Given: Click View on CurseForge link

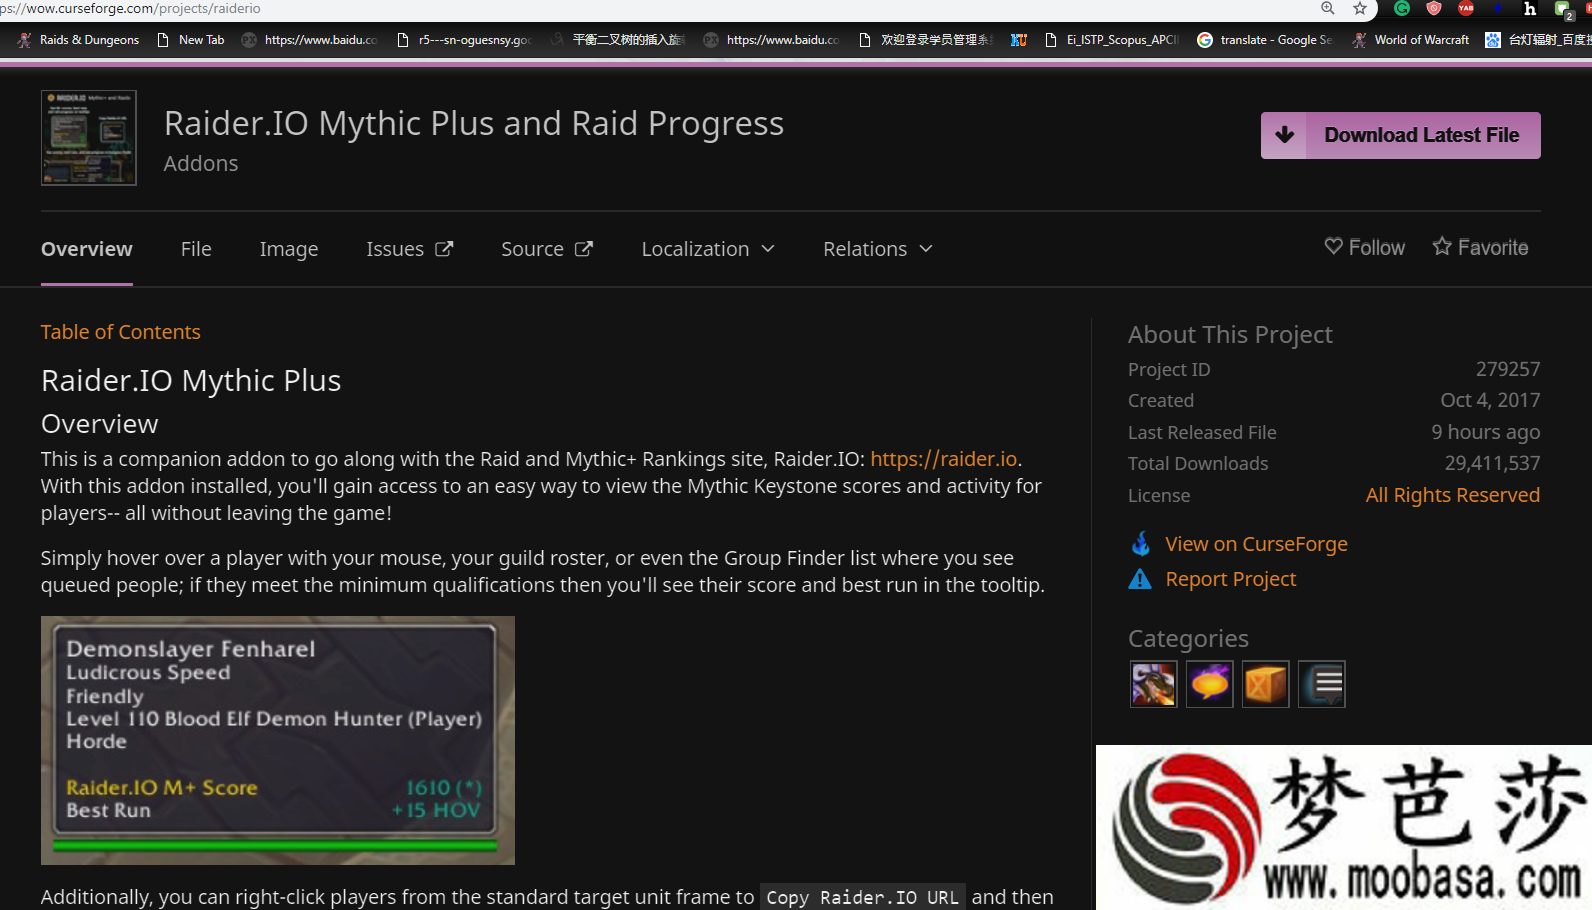Looking at the screenshot, I should click(1256, 544).
